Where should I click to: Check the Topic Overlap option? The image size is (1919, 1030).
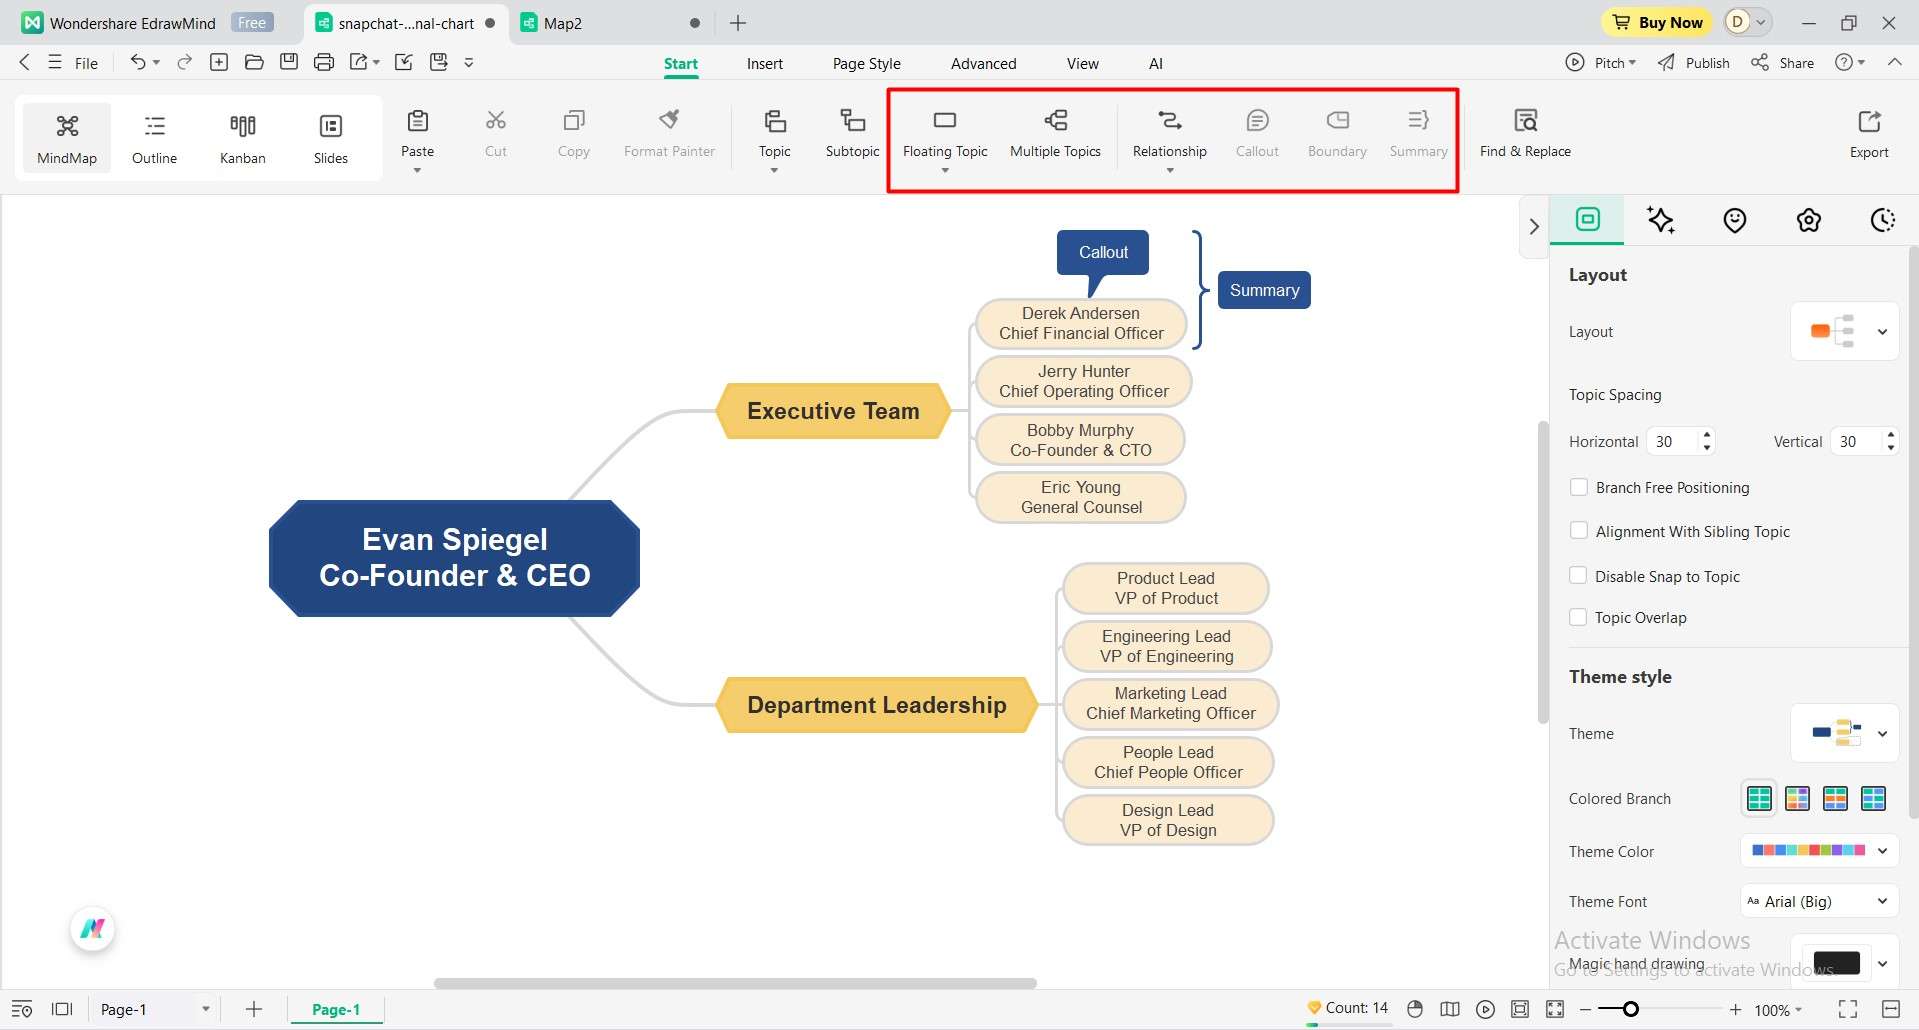(x=1579, y=617)
